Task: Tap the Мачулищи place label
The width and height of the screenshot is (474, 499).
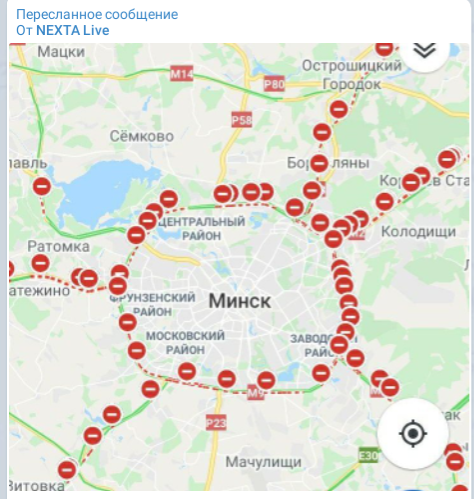Action: click(x=263, y=462)
